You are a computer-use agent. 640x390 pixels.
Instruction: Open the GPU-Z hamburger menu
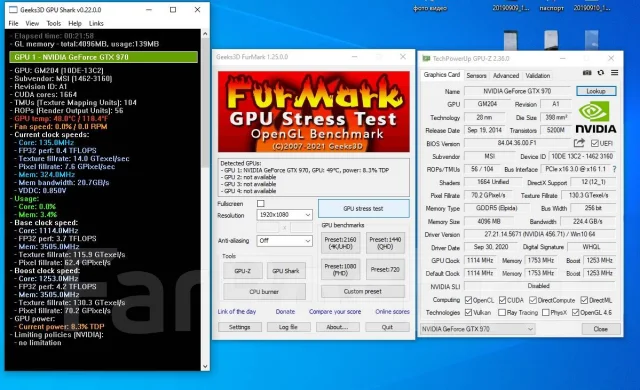point(614,73)
